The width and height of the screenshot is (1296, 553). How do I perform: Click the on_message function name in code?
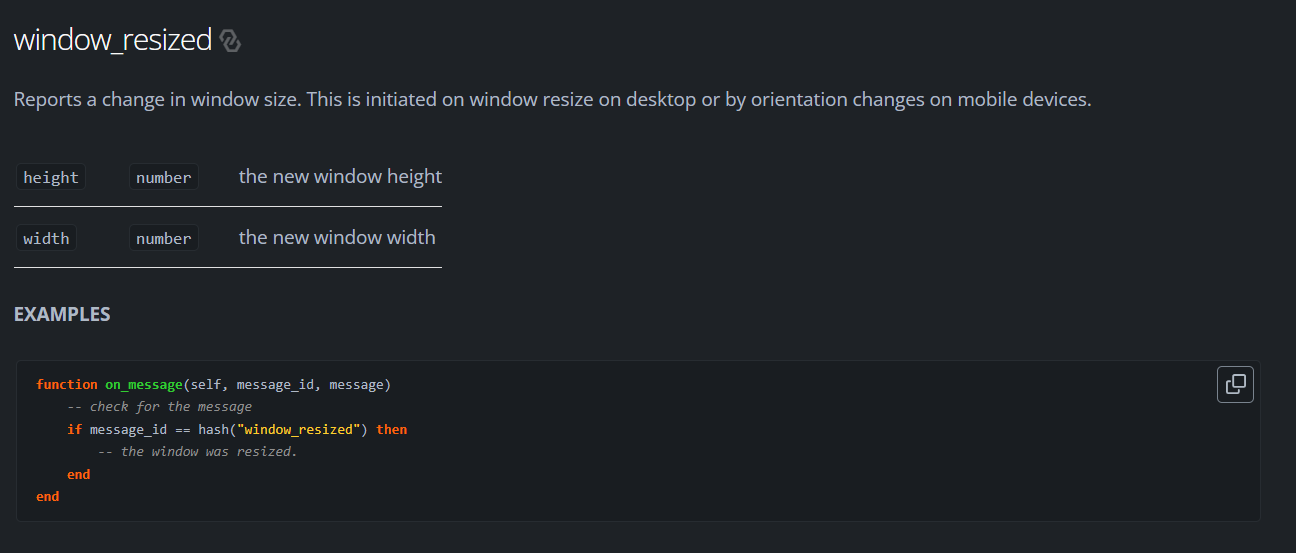point(144,384)
